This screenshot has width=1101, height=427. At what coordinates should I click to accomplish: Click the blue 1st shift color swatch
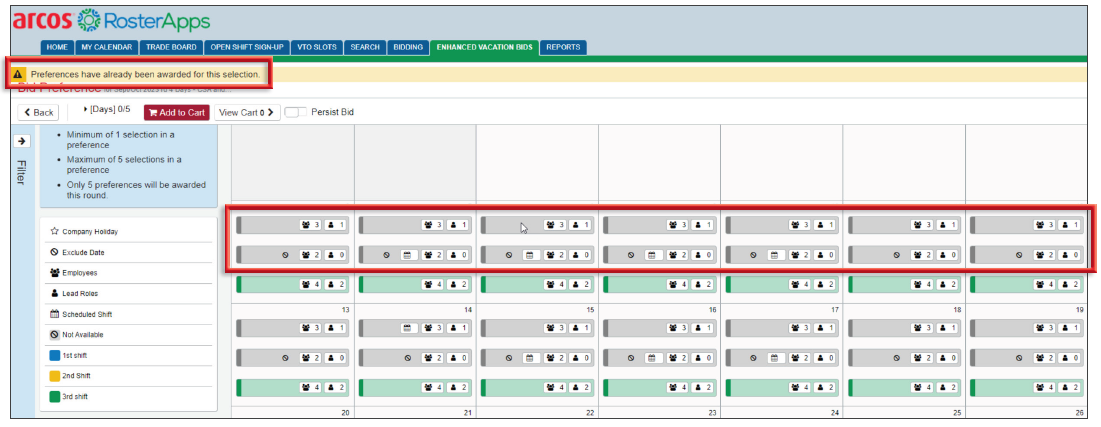tap(54, 355)
